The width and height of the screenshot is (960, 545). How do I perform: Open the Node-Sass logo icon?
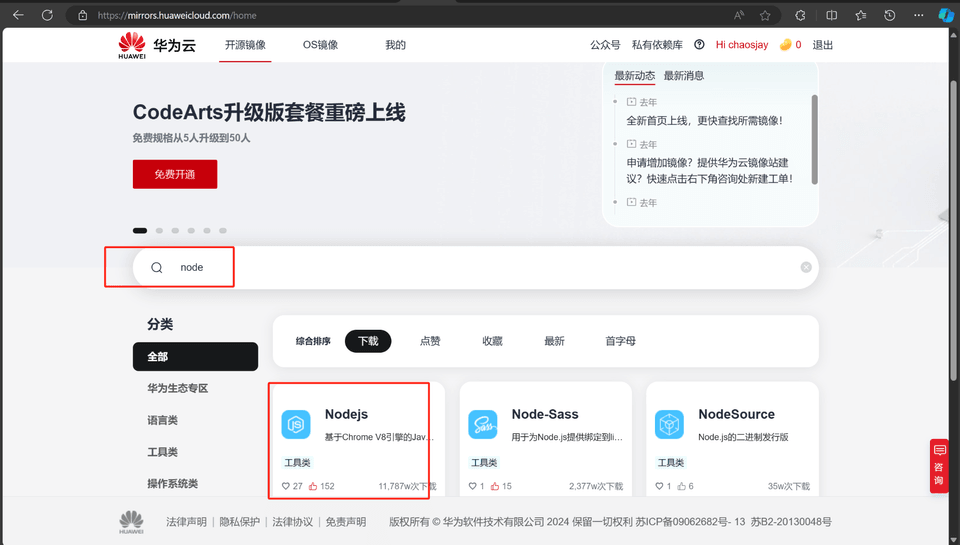point(482,424)
